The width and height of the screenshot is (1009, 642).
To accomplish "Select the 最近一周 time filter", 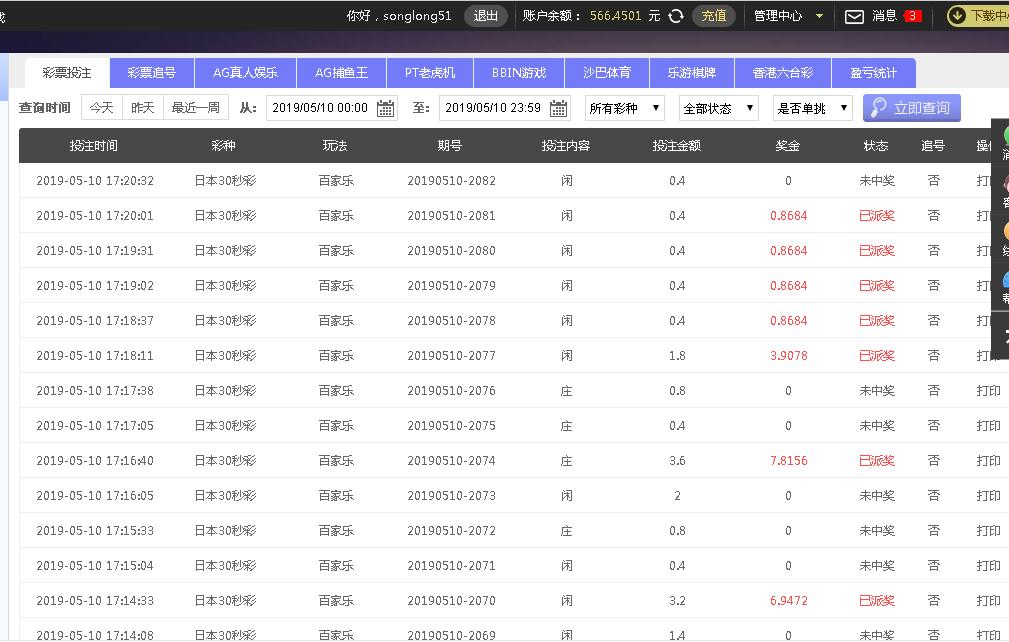I will point(195,108).
